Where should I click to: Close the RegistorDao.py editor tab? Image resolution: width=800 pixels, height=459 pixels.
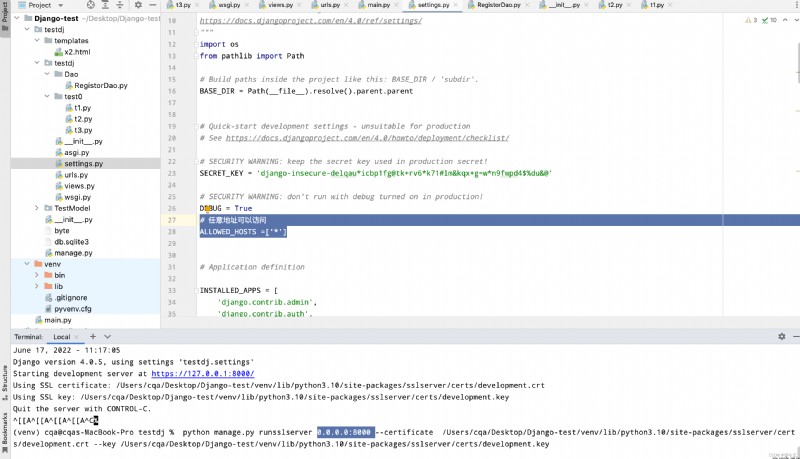pyautogui.click(x=528, y=5)
